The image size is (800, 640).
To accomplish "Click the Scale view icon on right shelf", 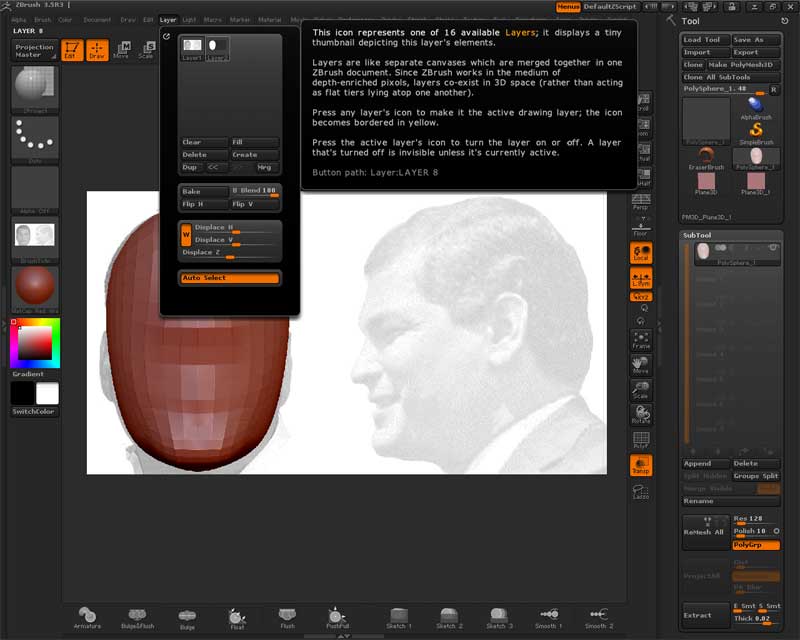I will point(641,389).
